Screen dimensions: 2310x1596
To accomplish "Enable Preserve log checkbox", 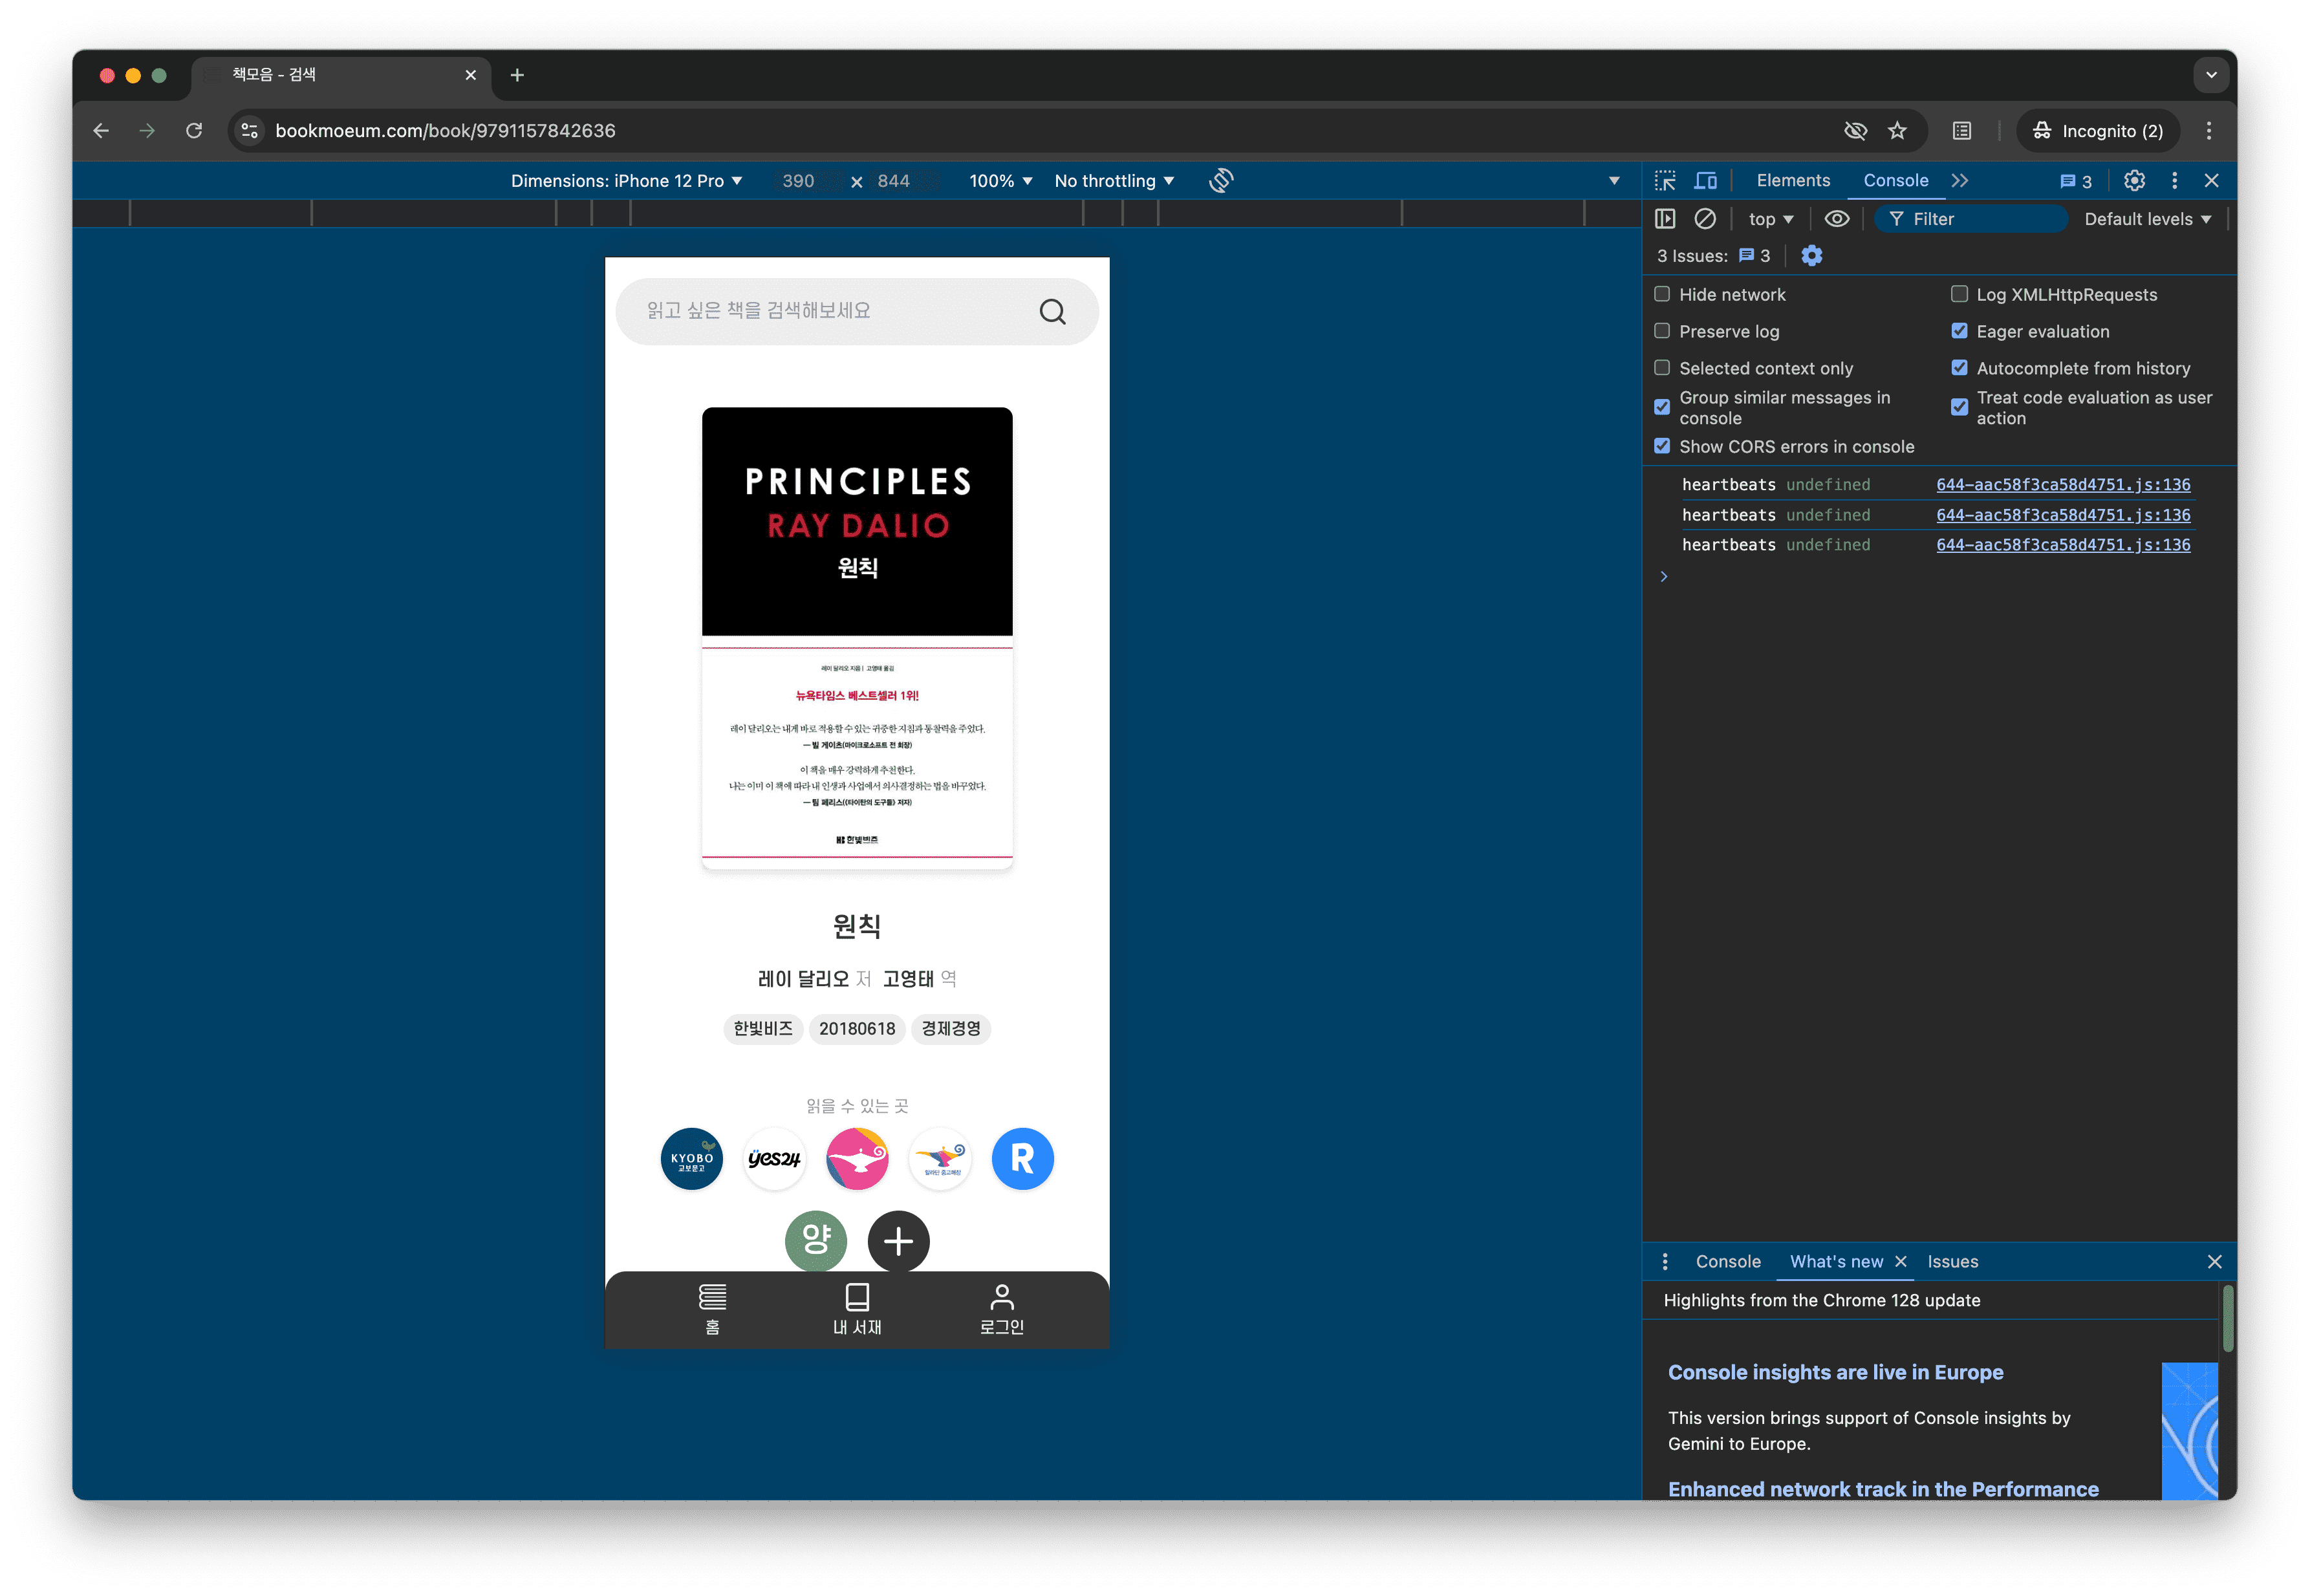I will (1662, 331).
